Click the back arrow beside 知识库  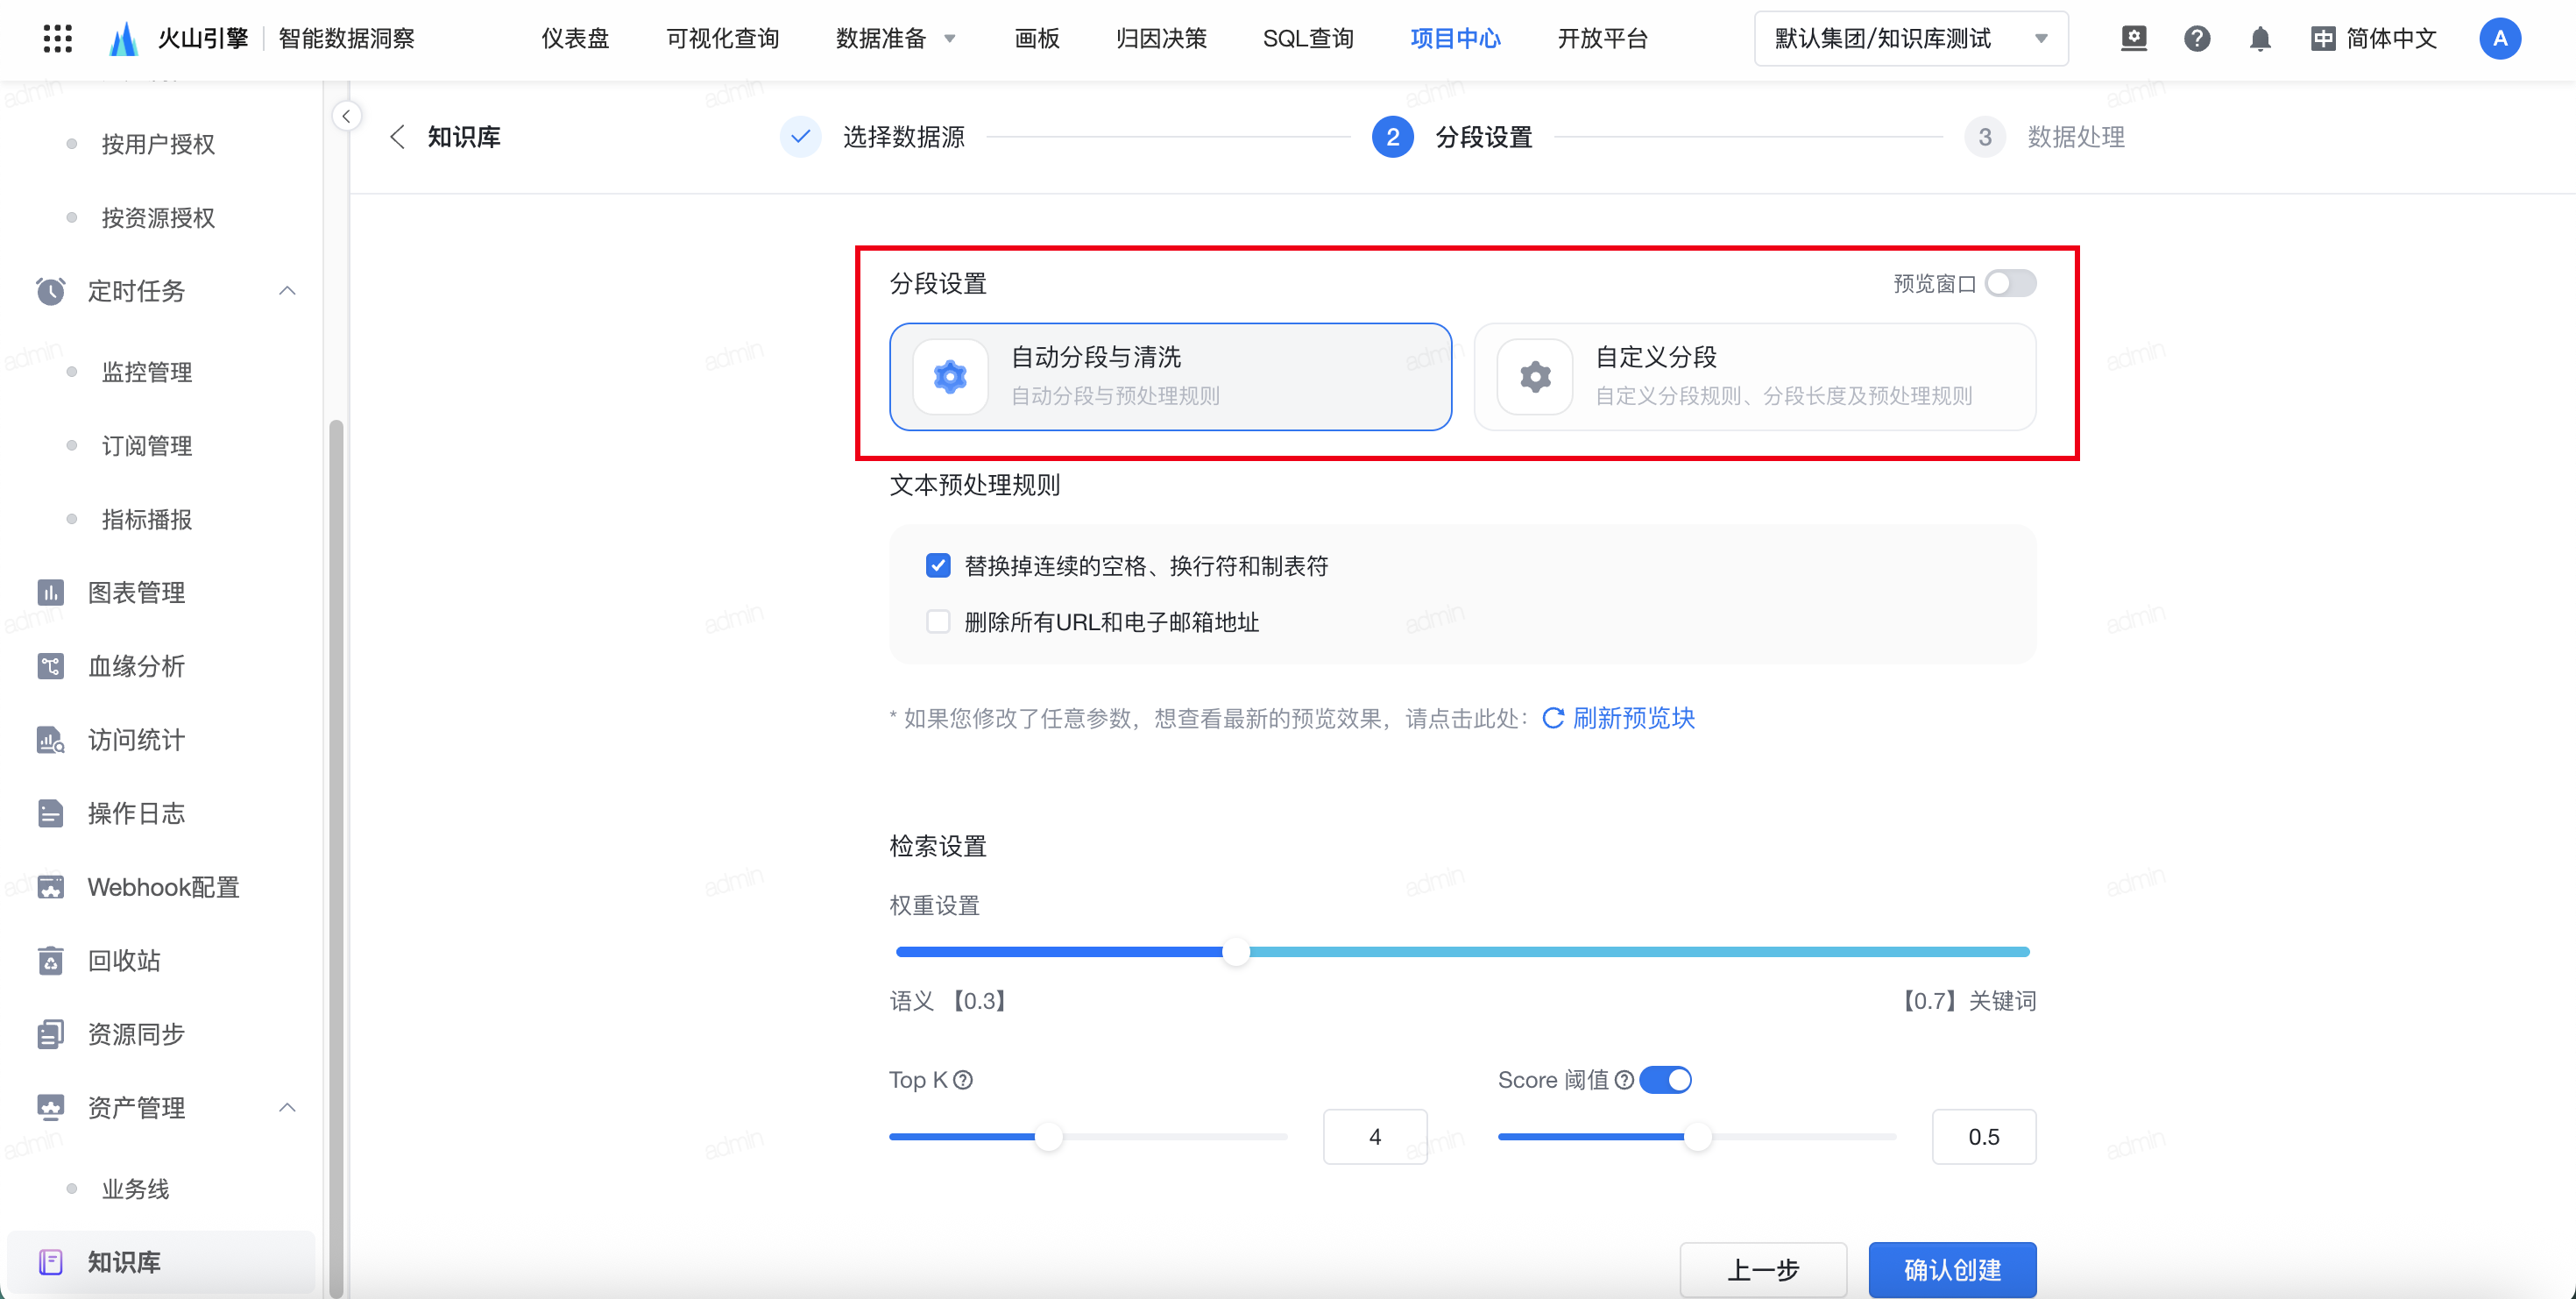click(397, 137)
